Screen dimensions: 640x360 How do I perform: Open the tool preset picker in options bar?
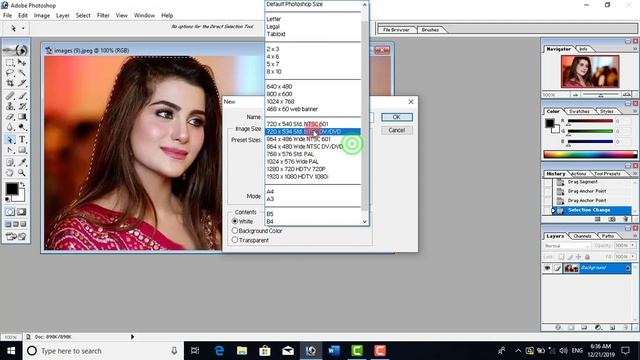pyautogui.click(x=16, y=28)
